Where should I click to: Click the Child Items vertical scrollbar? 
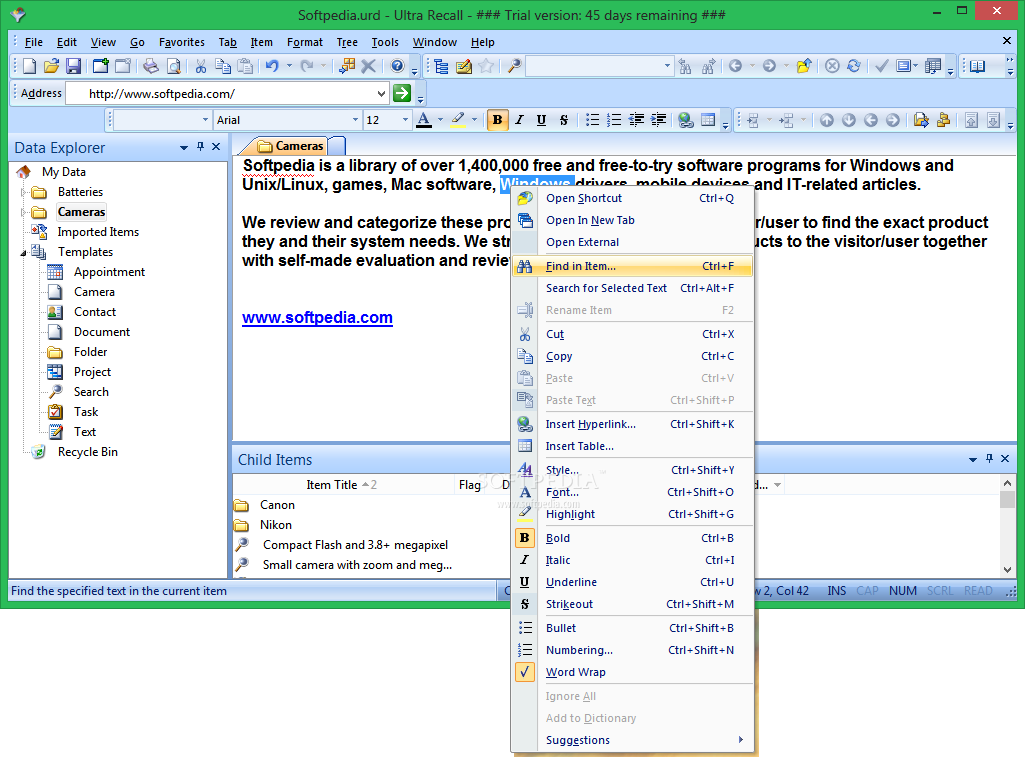[x=1007, y=526]
